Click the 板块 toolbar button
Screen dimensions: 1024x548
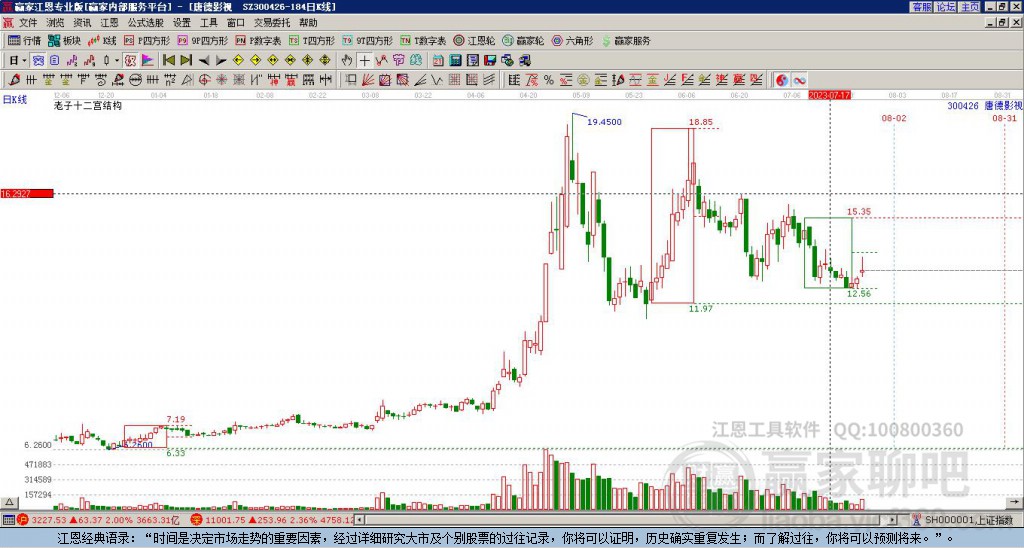click(64, 40)
